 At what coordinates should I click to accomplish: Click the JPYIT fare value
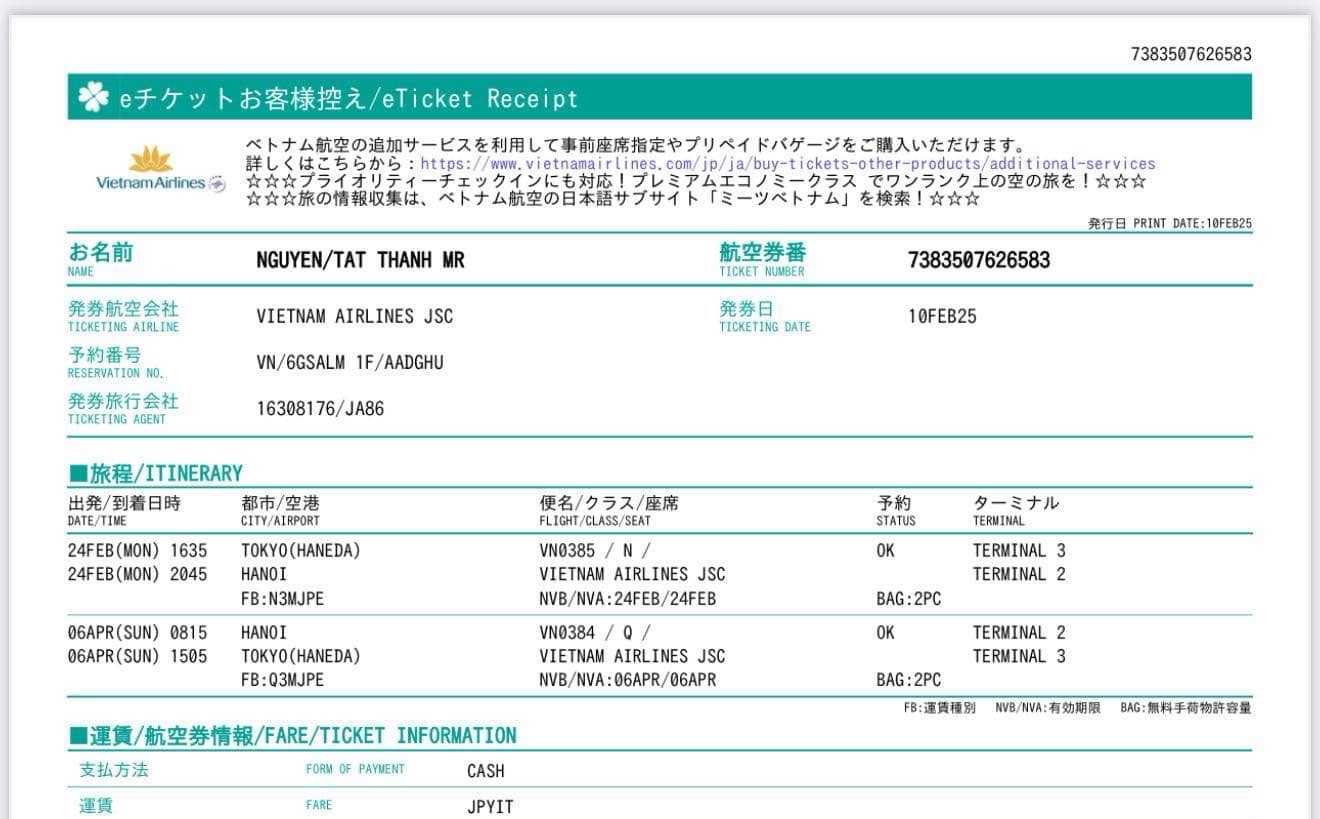(x=489, y=806)
